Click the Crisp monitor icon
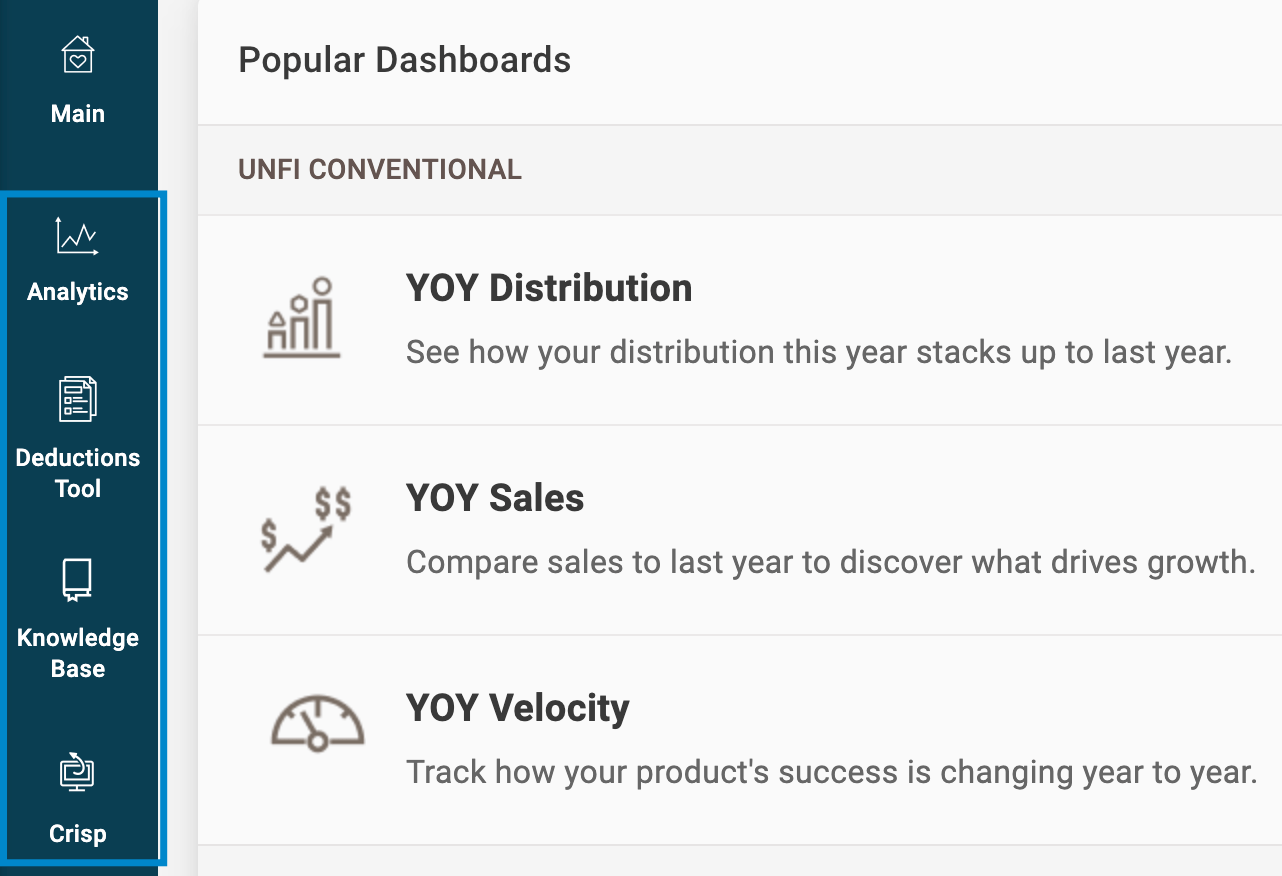 click(77, 772)
